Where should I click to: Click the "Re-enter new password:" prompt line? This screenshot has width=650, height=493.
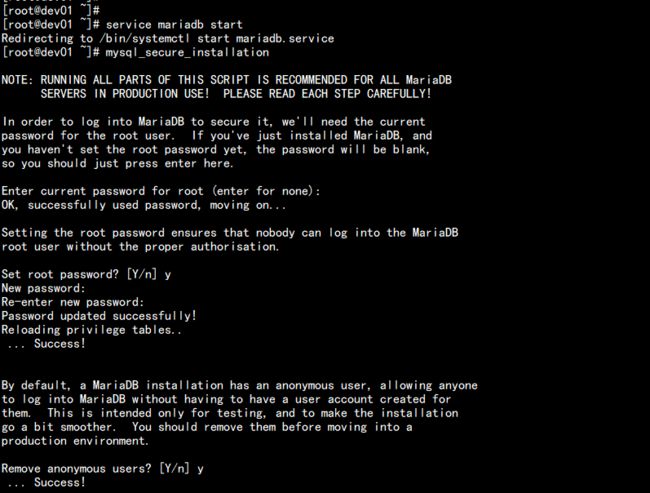click(x=72, y=302)
